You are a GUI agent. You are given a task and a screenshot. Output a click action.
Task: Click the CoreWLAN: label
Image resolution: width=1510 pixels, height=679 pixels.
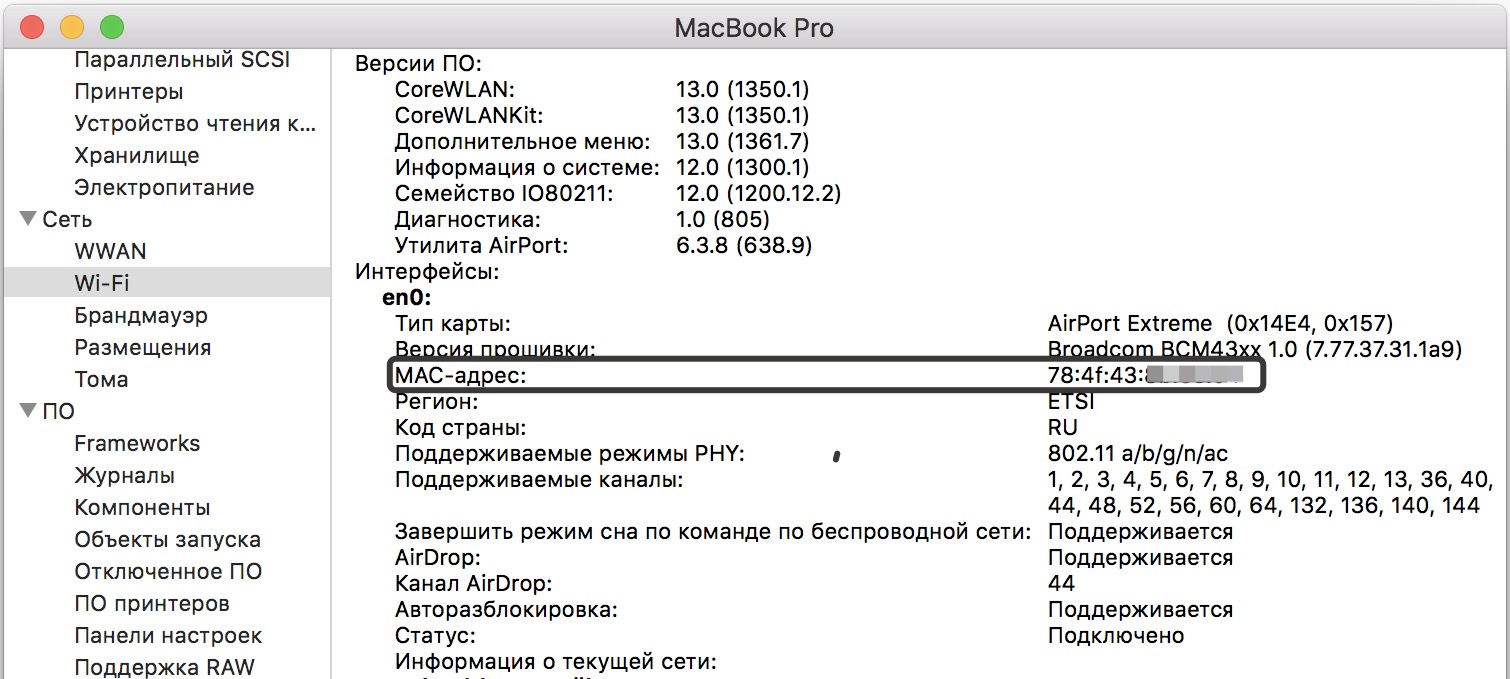tap(455, 89)
